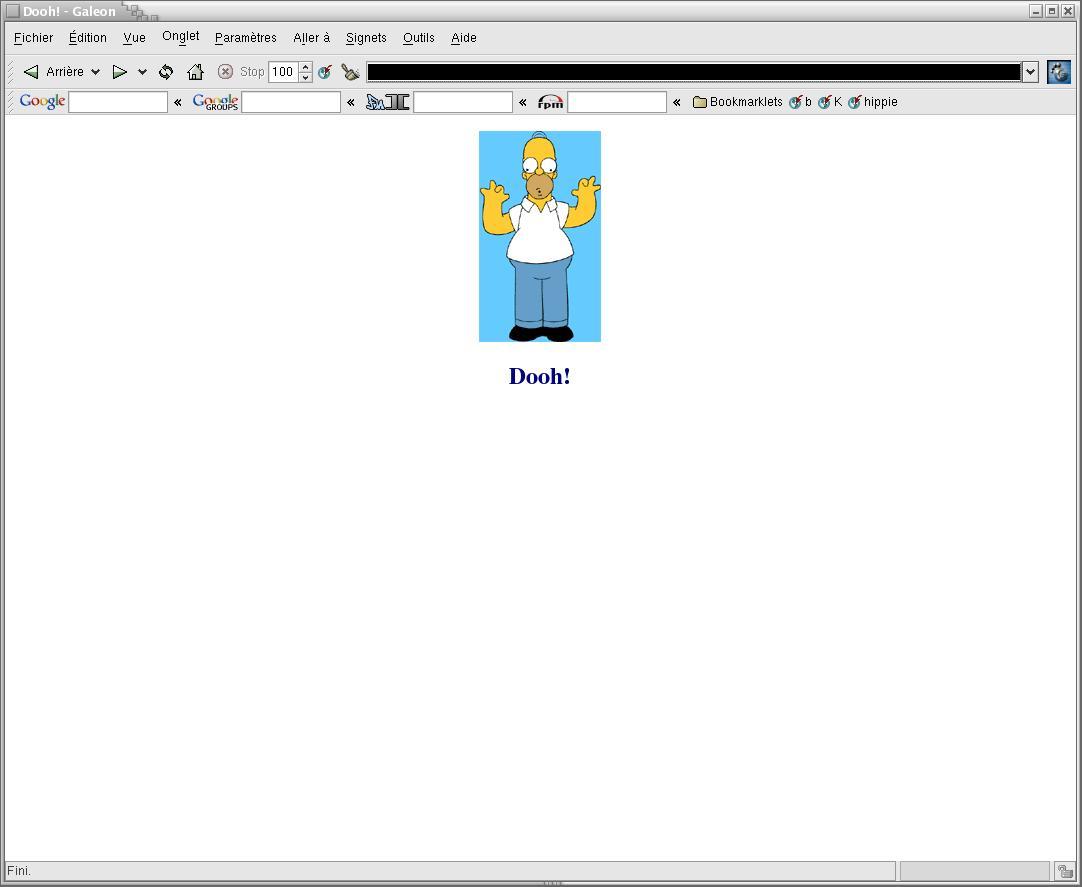Viewport: 1082px width, 887px height.
Task: Click the Back arrow icon
Action: (31, 72)
